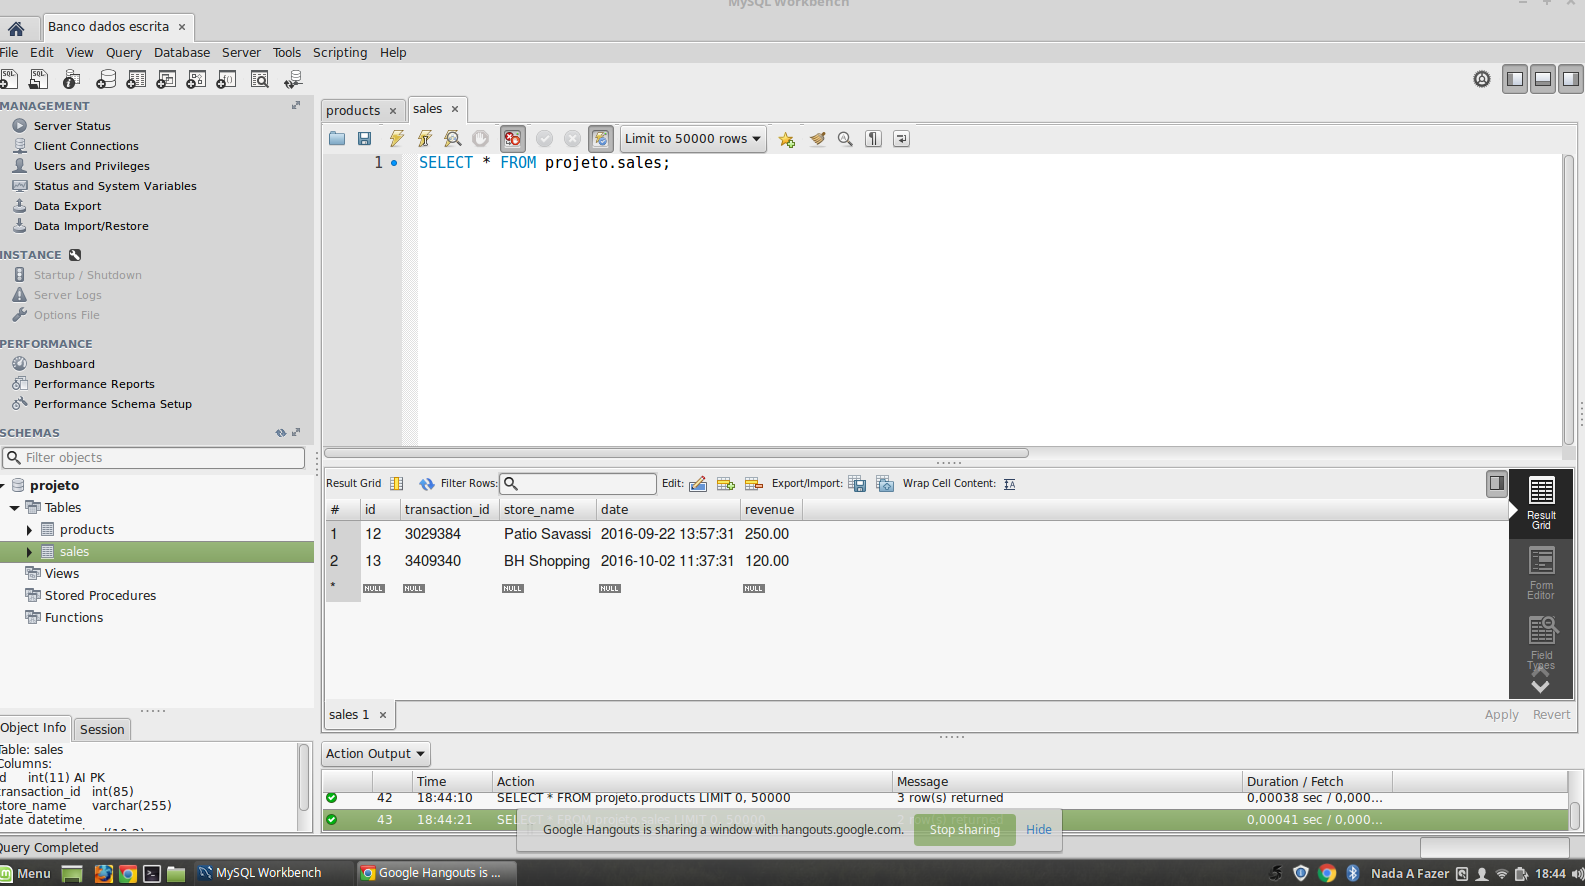Run EXPLAIN on current statement
This screenshot has height=886, width=1585.
pyautogui.click(x=453, y=139)
